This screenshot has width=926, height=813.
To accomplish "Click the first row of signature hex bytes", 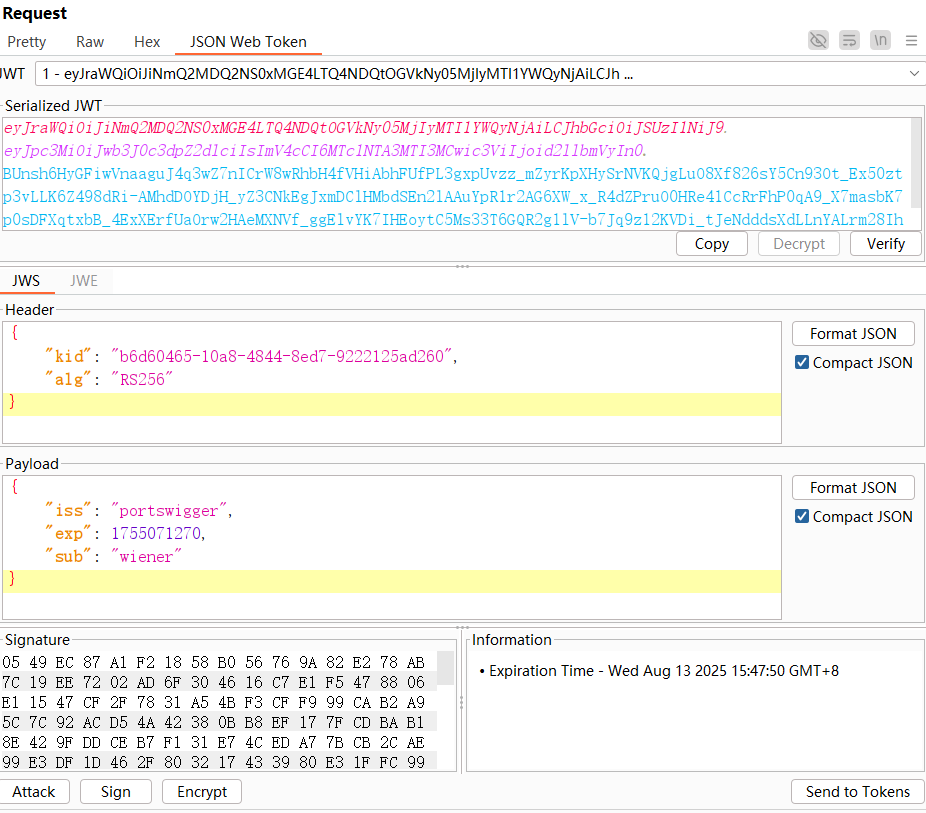I will click(x=213, y=662).
